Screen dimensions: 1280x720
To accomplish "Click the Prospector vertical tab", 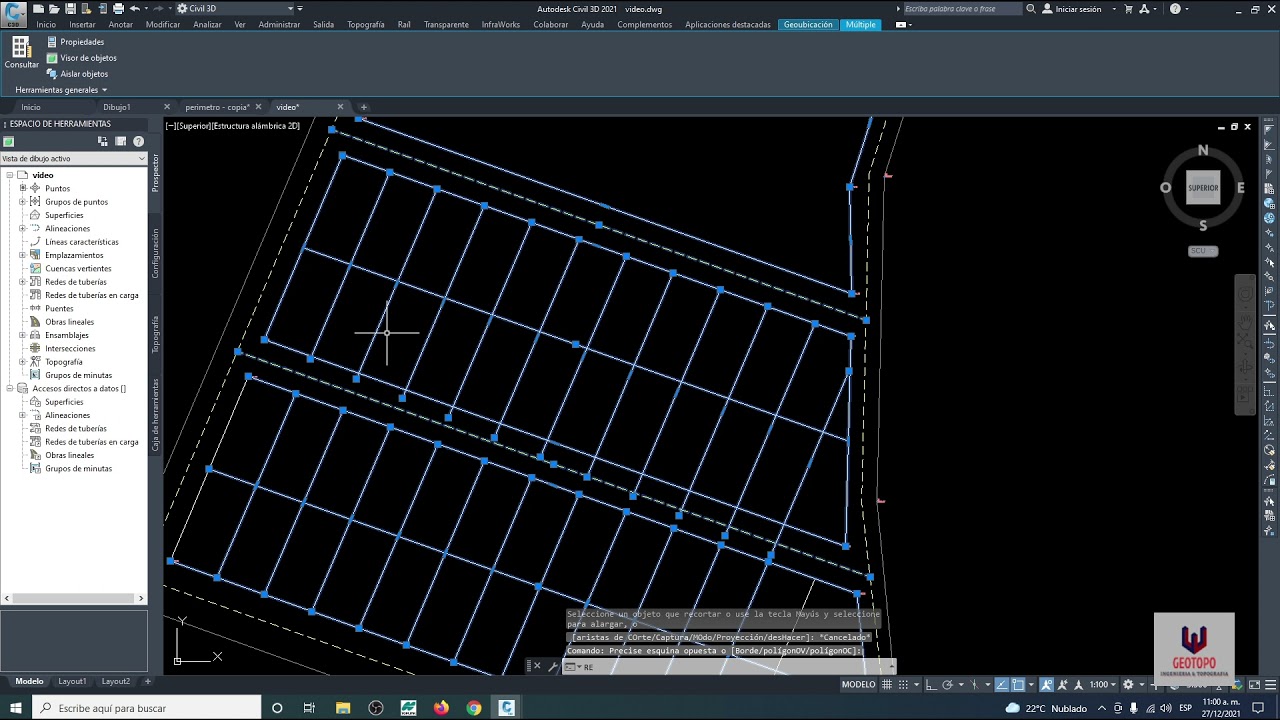I will coord(155,173).
